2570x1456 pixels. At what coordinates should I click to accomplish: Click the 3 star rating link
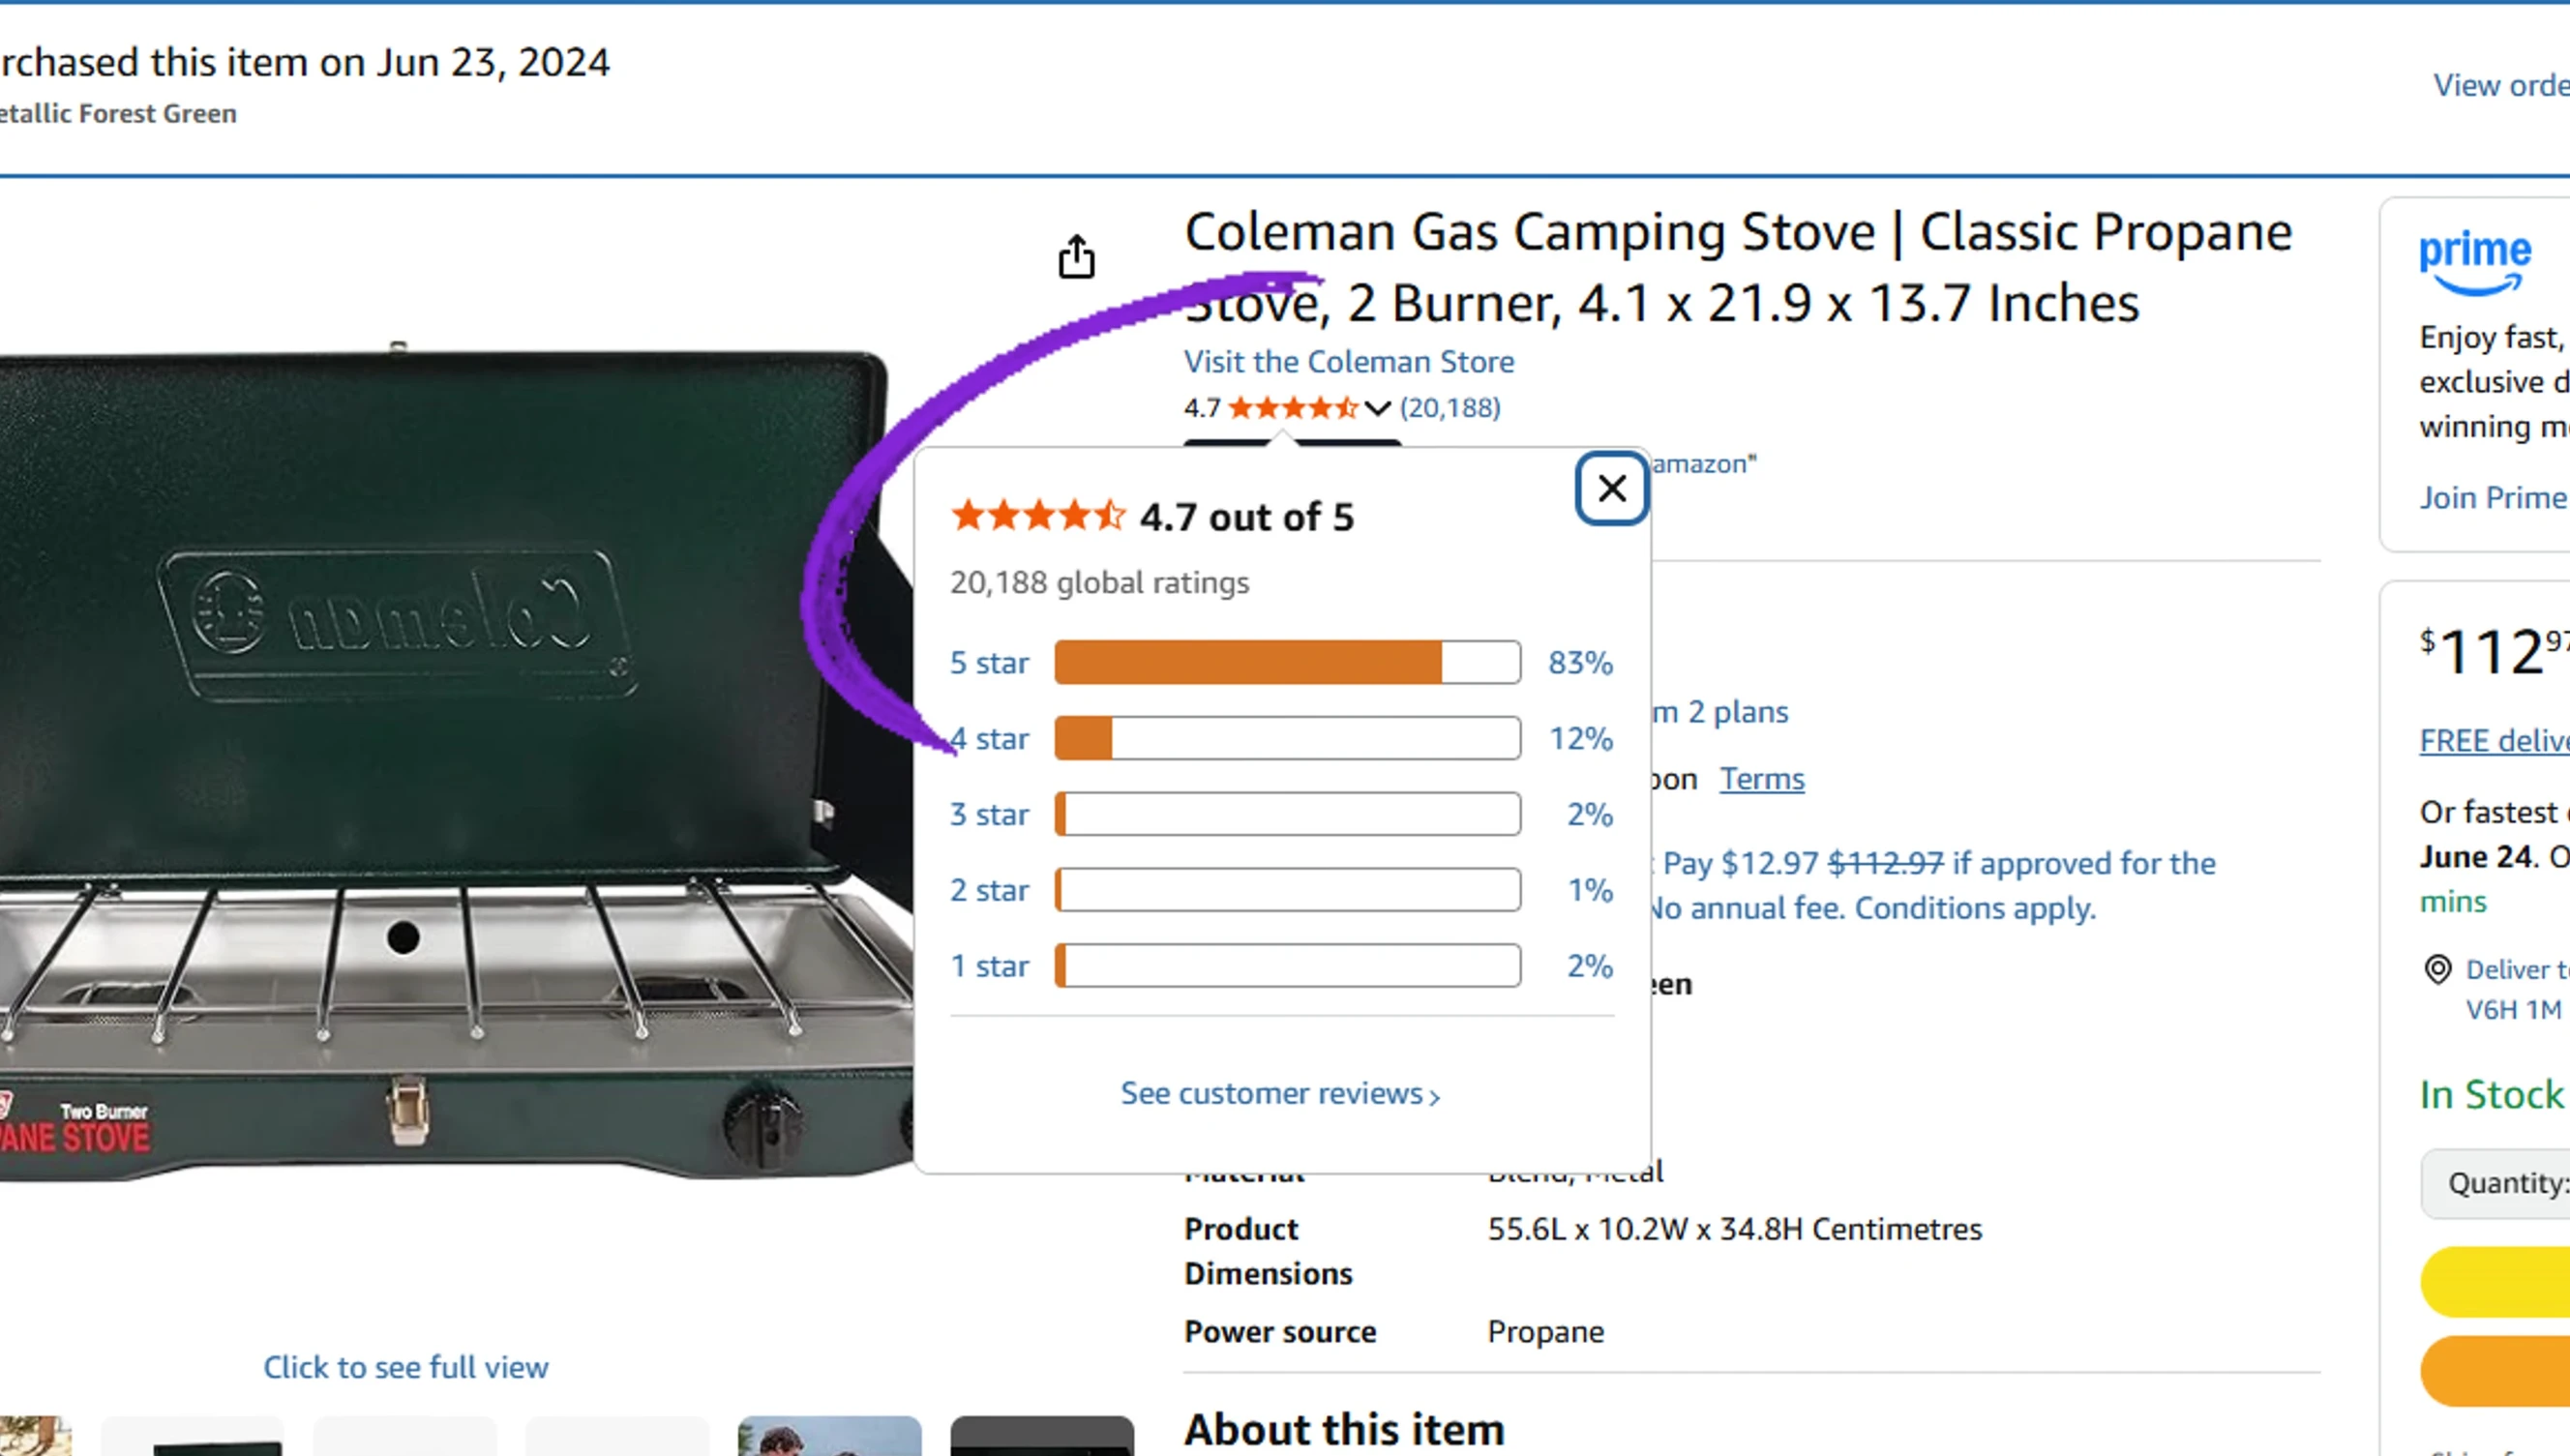989,815
